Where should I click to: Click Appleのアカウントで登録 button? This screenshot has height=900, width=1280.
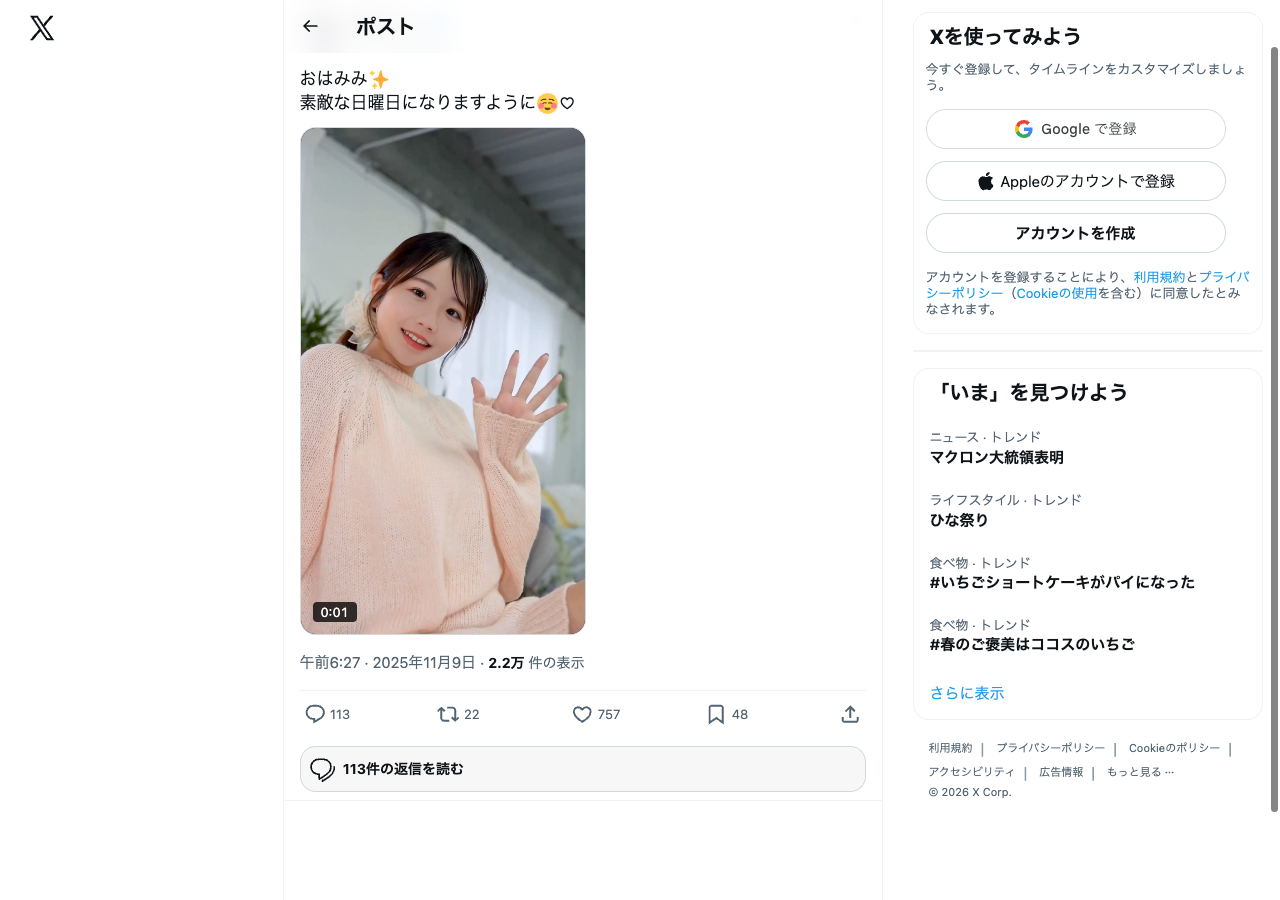pyautogui.click(x=1075, y=181)
